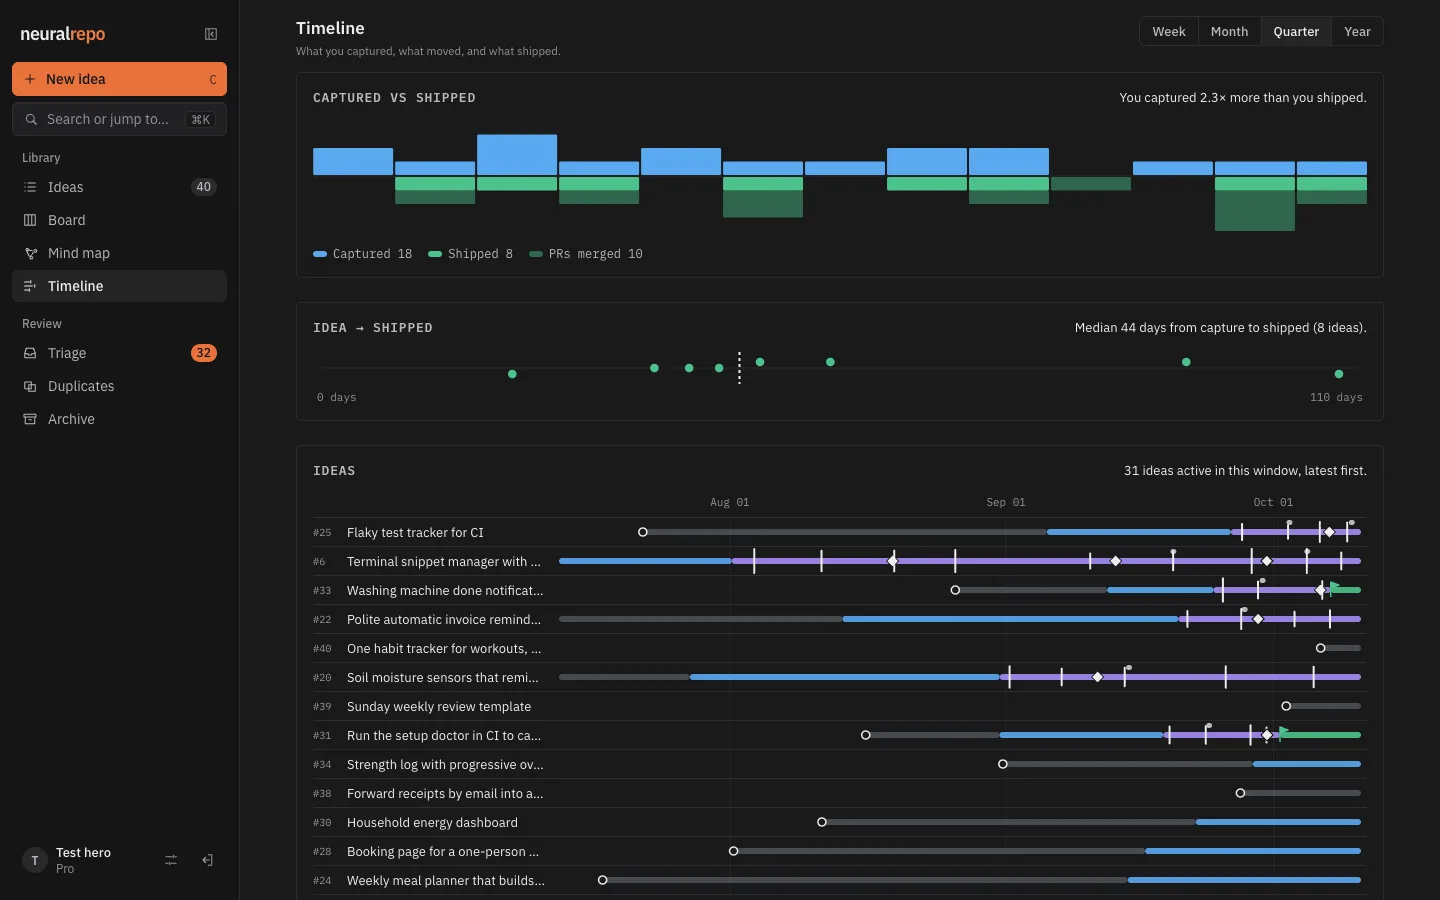Open the Ideas library page
Viewport: 1440px width, 900px height.
[x=119, y=187]
